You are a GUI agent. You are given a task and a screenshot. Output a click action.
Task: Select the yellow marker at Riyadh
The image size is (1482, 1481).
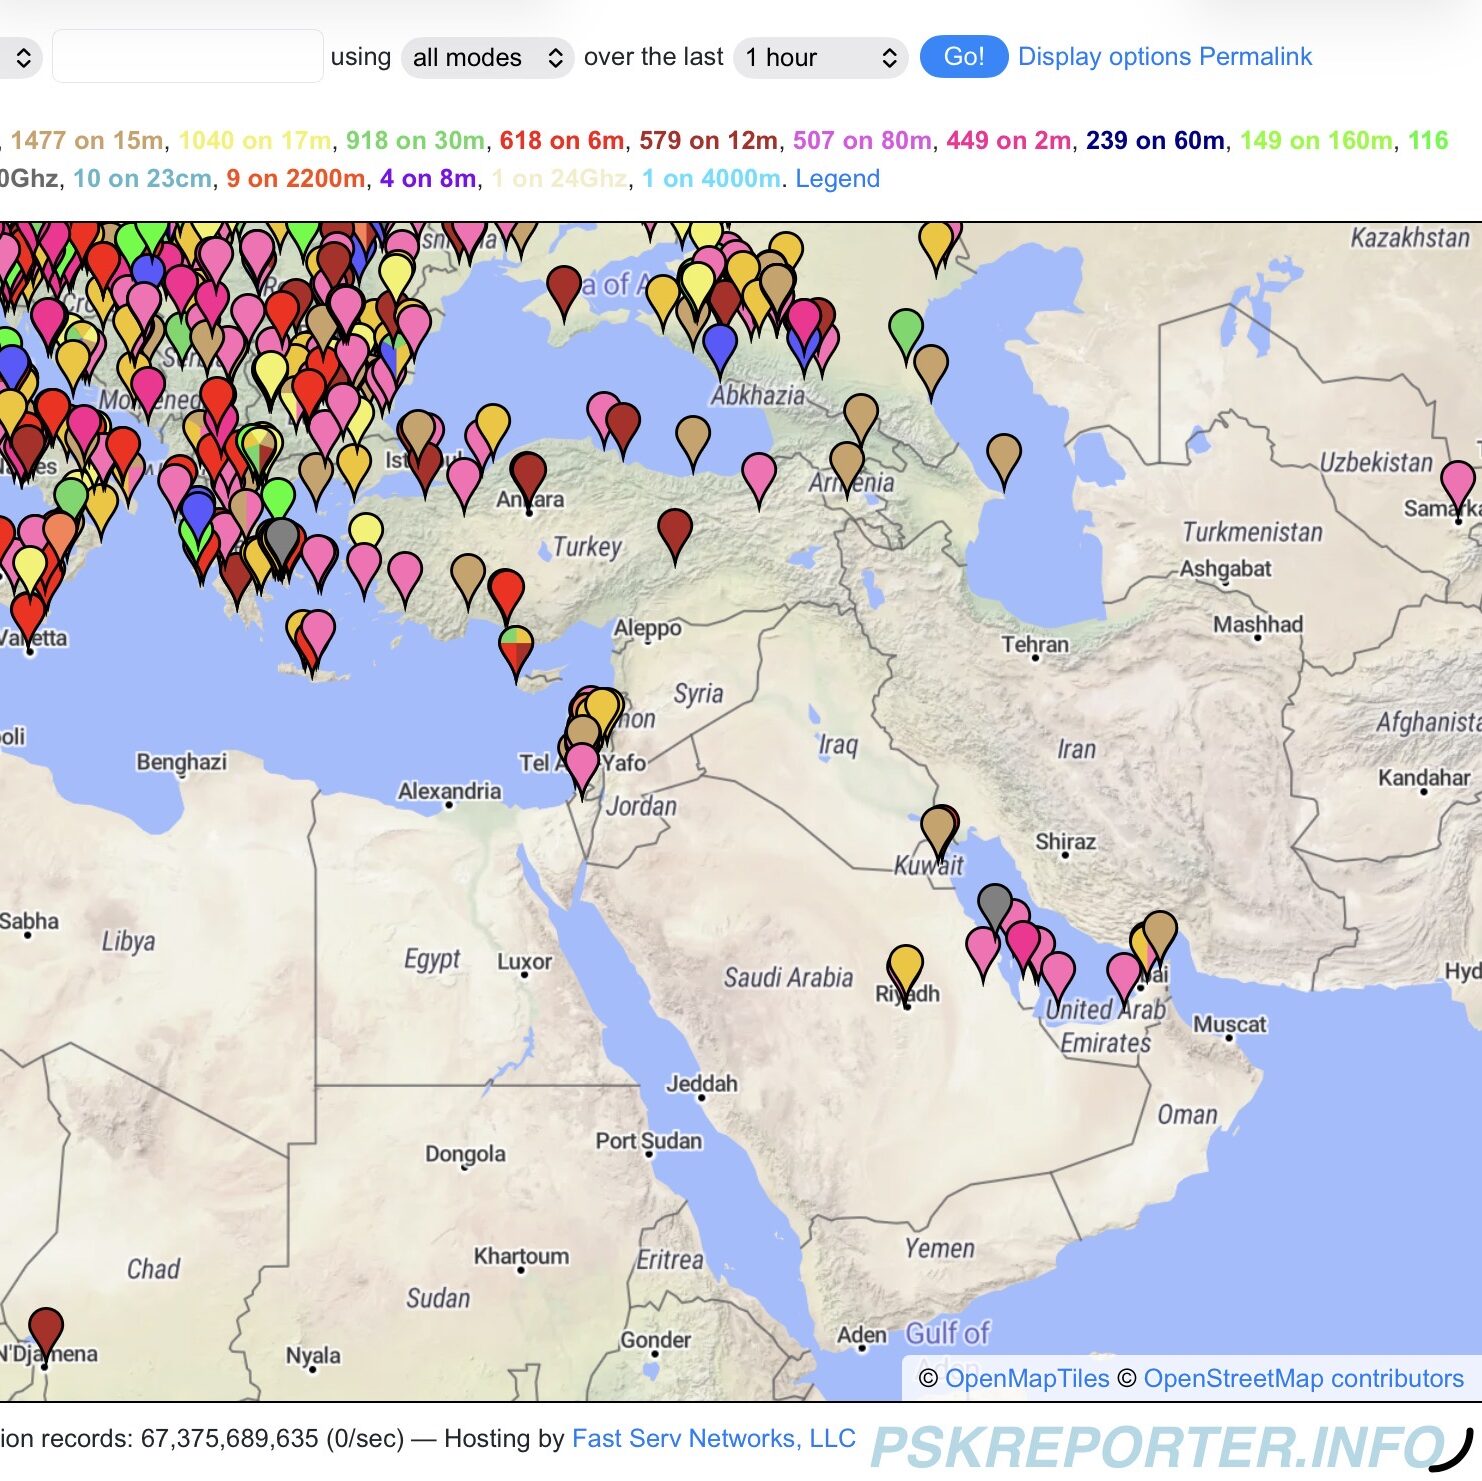point(905,966)
